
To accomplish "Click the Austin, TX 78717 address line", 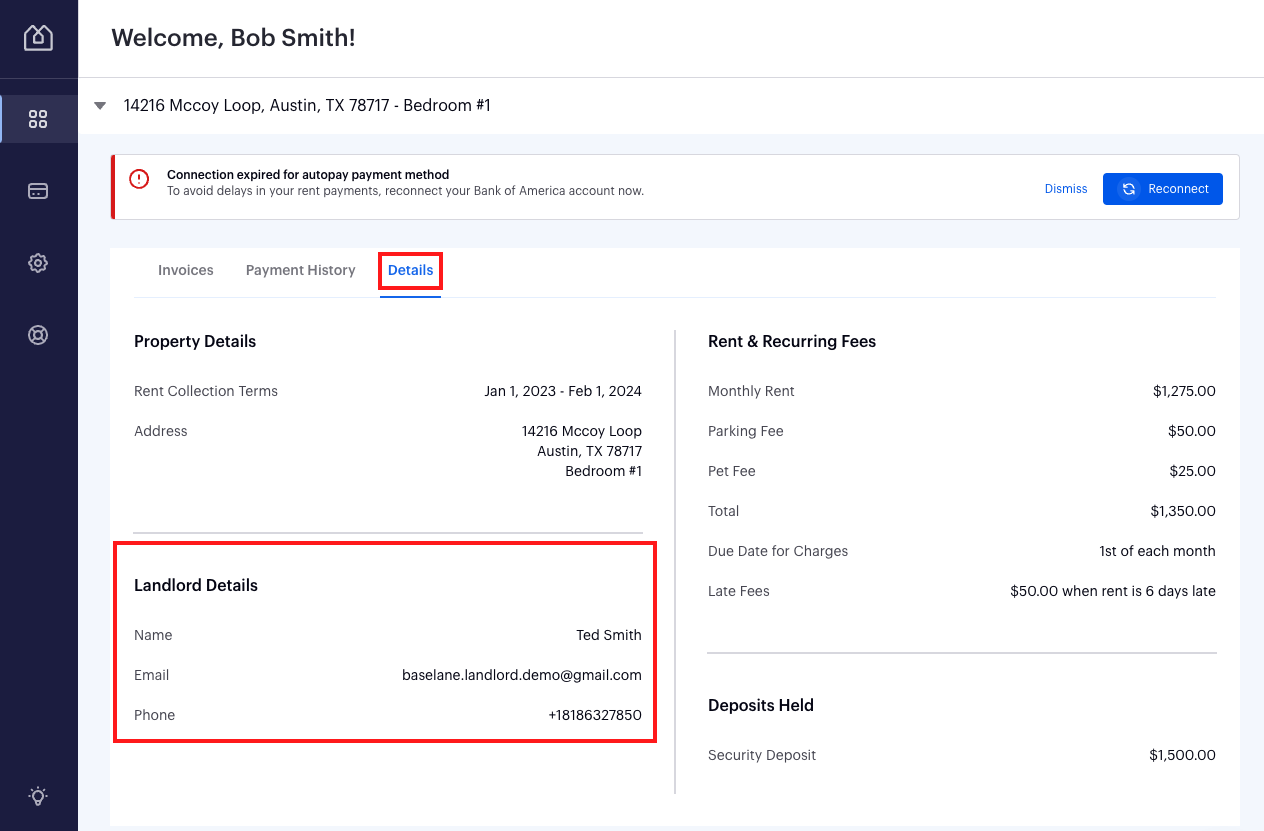I will tap(590, 451).
